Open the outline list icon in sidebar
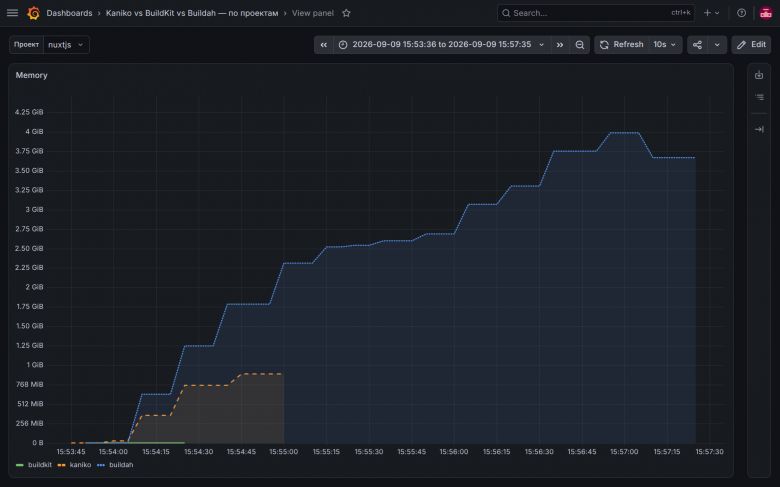 click(x=759, y=97)
